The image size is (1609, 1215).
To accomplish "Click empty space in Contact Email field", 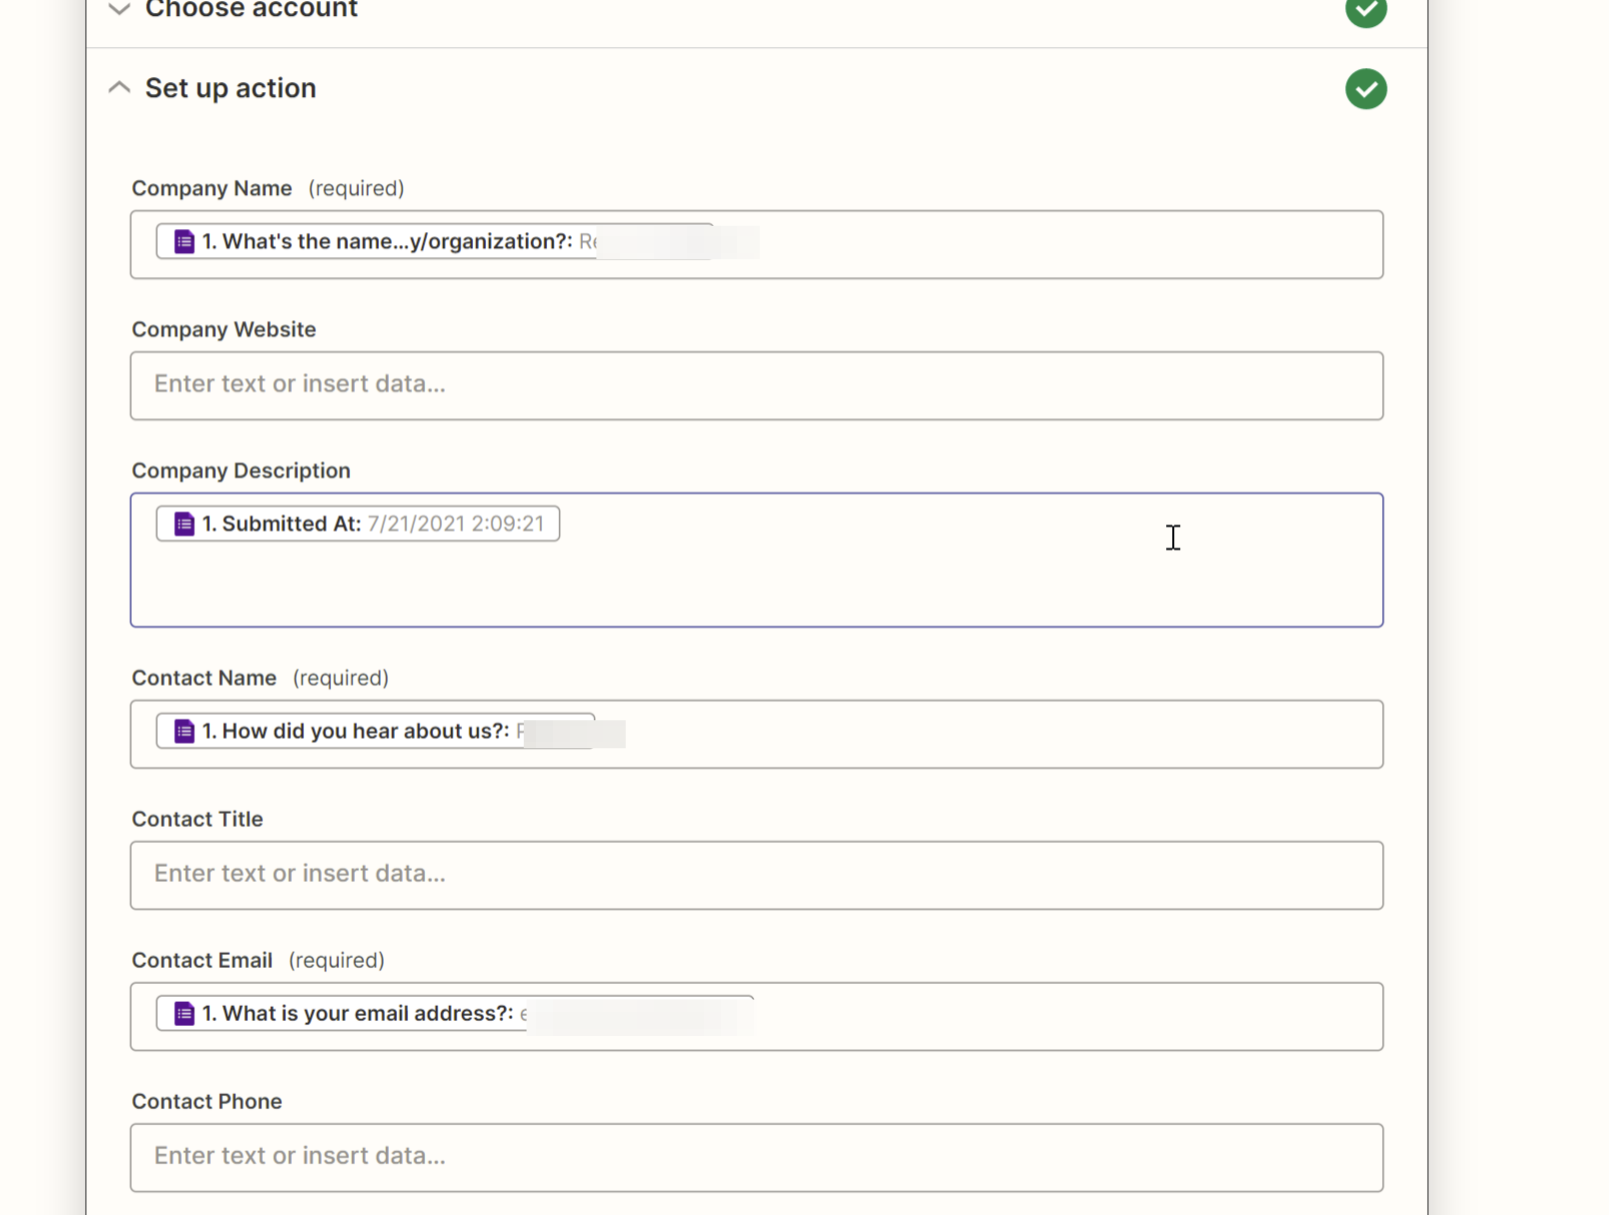I will (x=1050, y=1017).
